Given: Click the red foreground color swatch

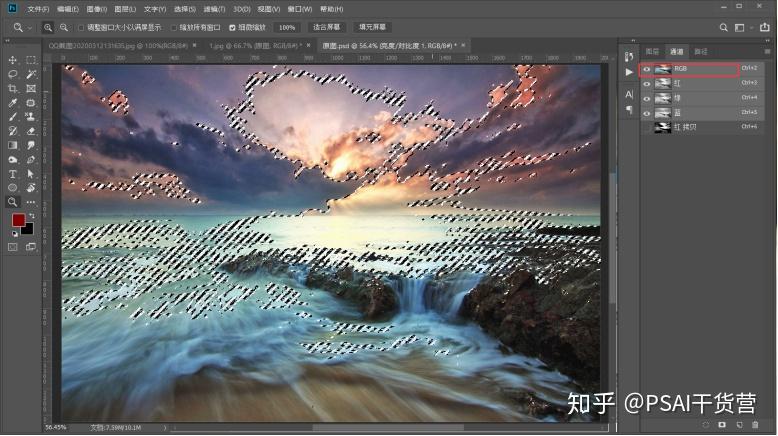Looking at the screenshot, I should click(x=18, y=220).
